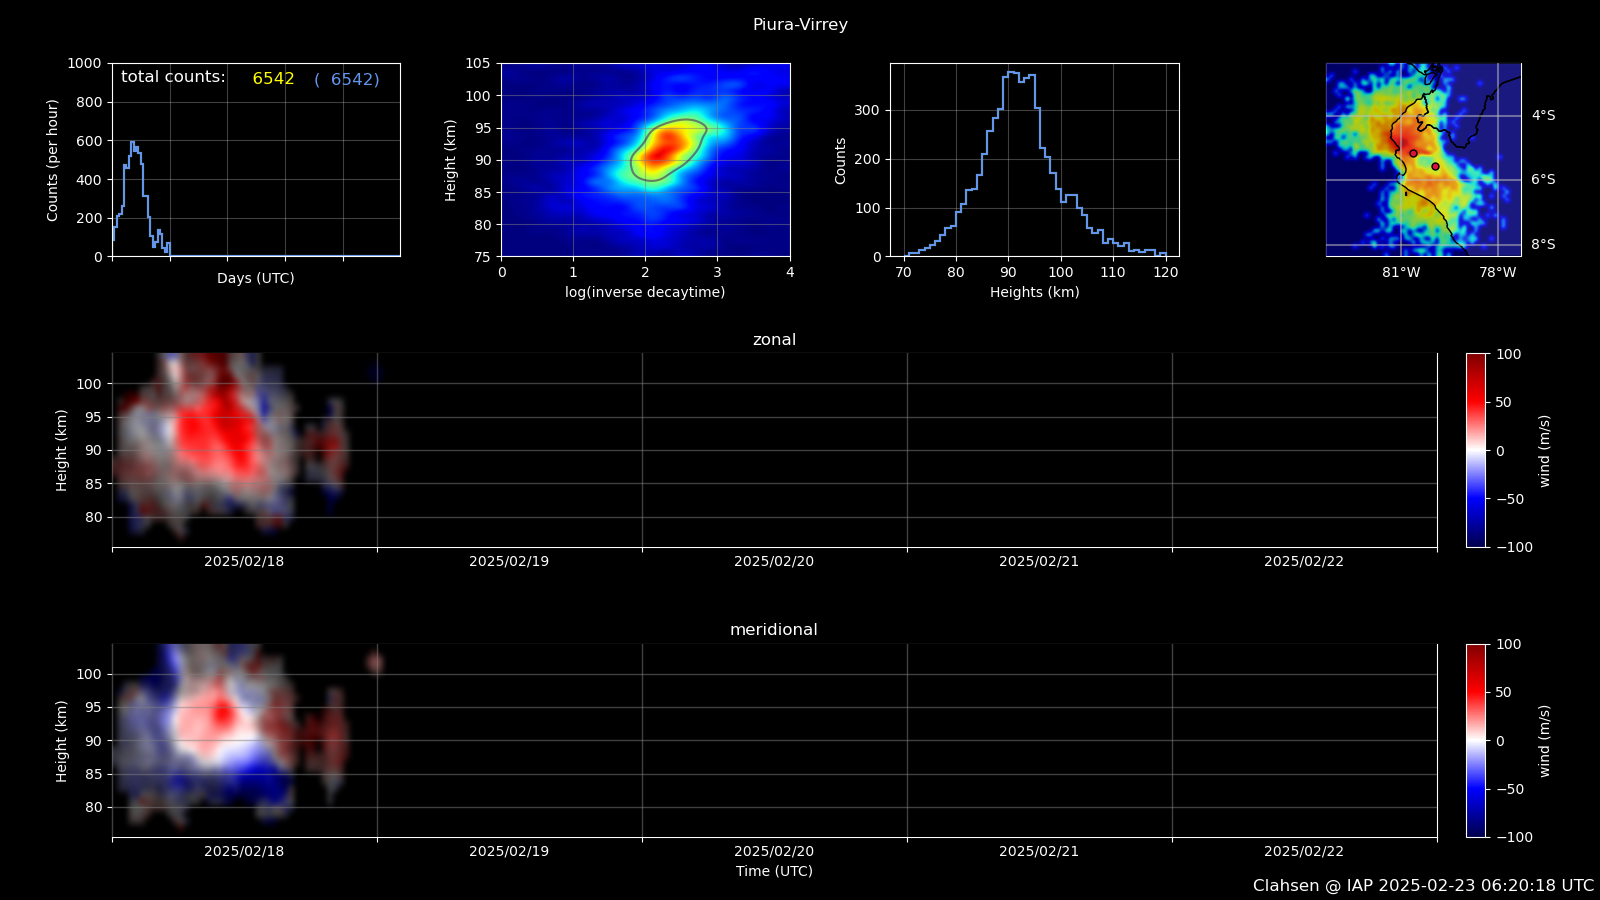Click the zonal wind colorbar

pyautogui.click(x=1476, y=450)
